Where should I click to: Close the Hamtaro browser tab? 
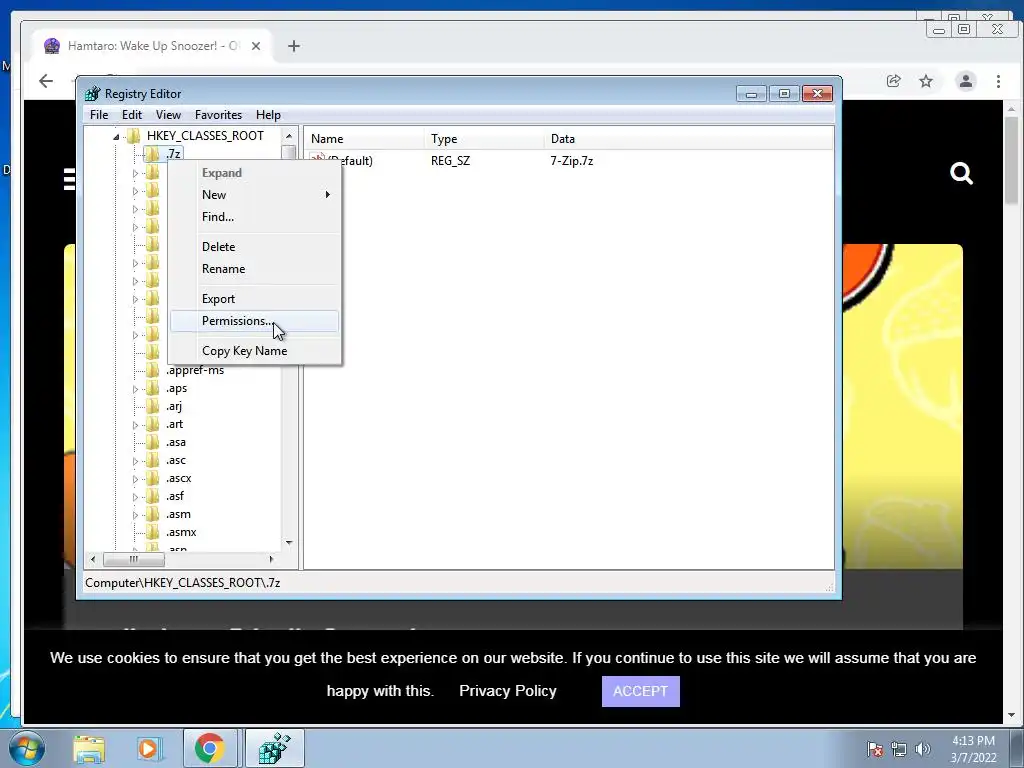pos(256,46)
